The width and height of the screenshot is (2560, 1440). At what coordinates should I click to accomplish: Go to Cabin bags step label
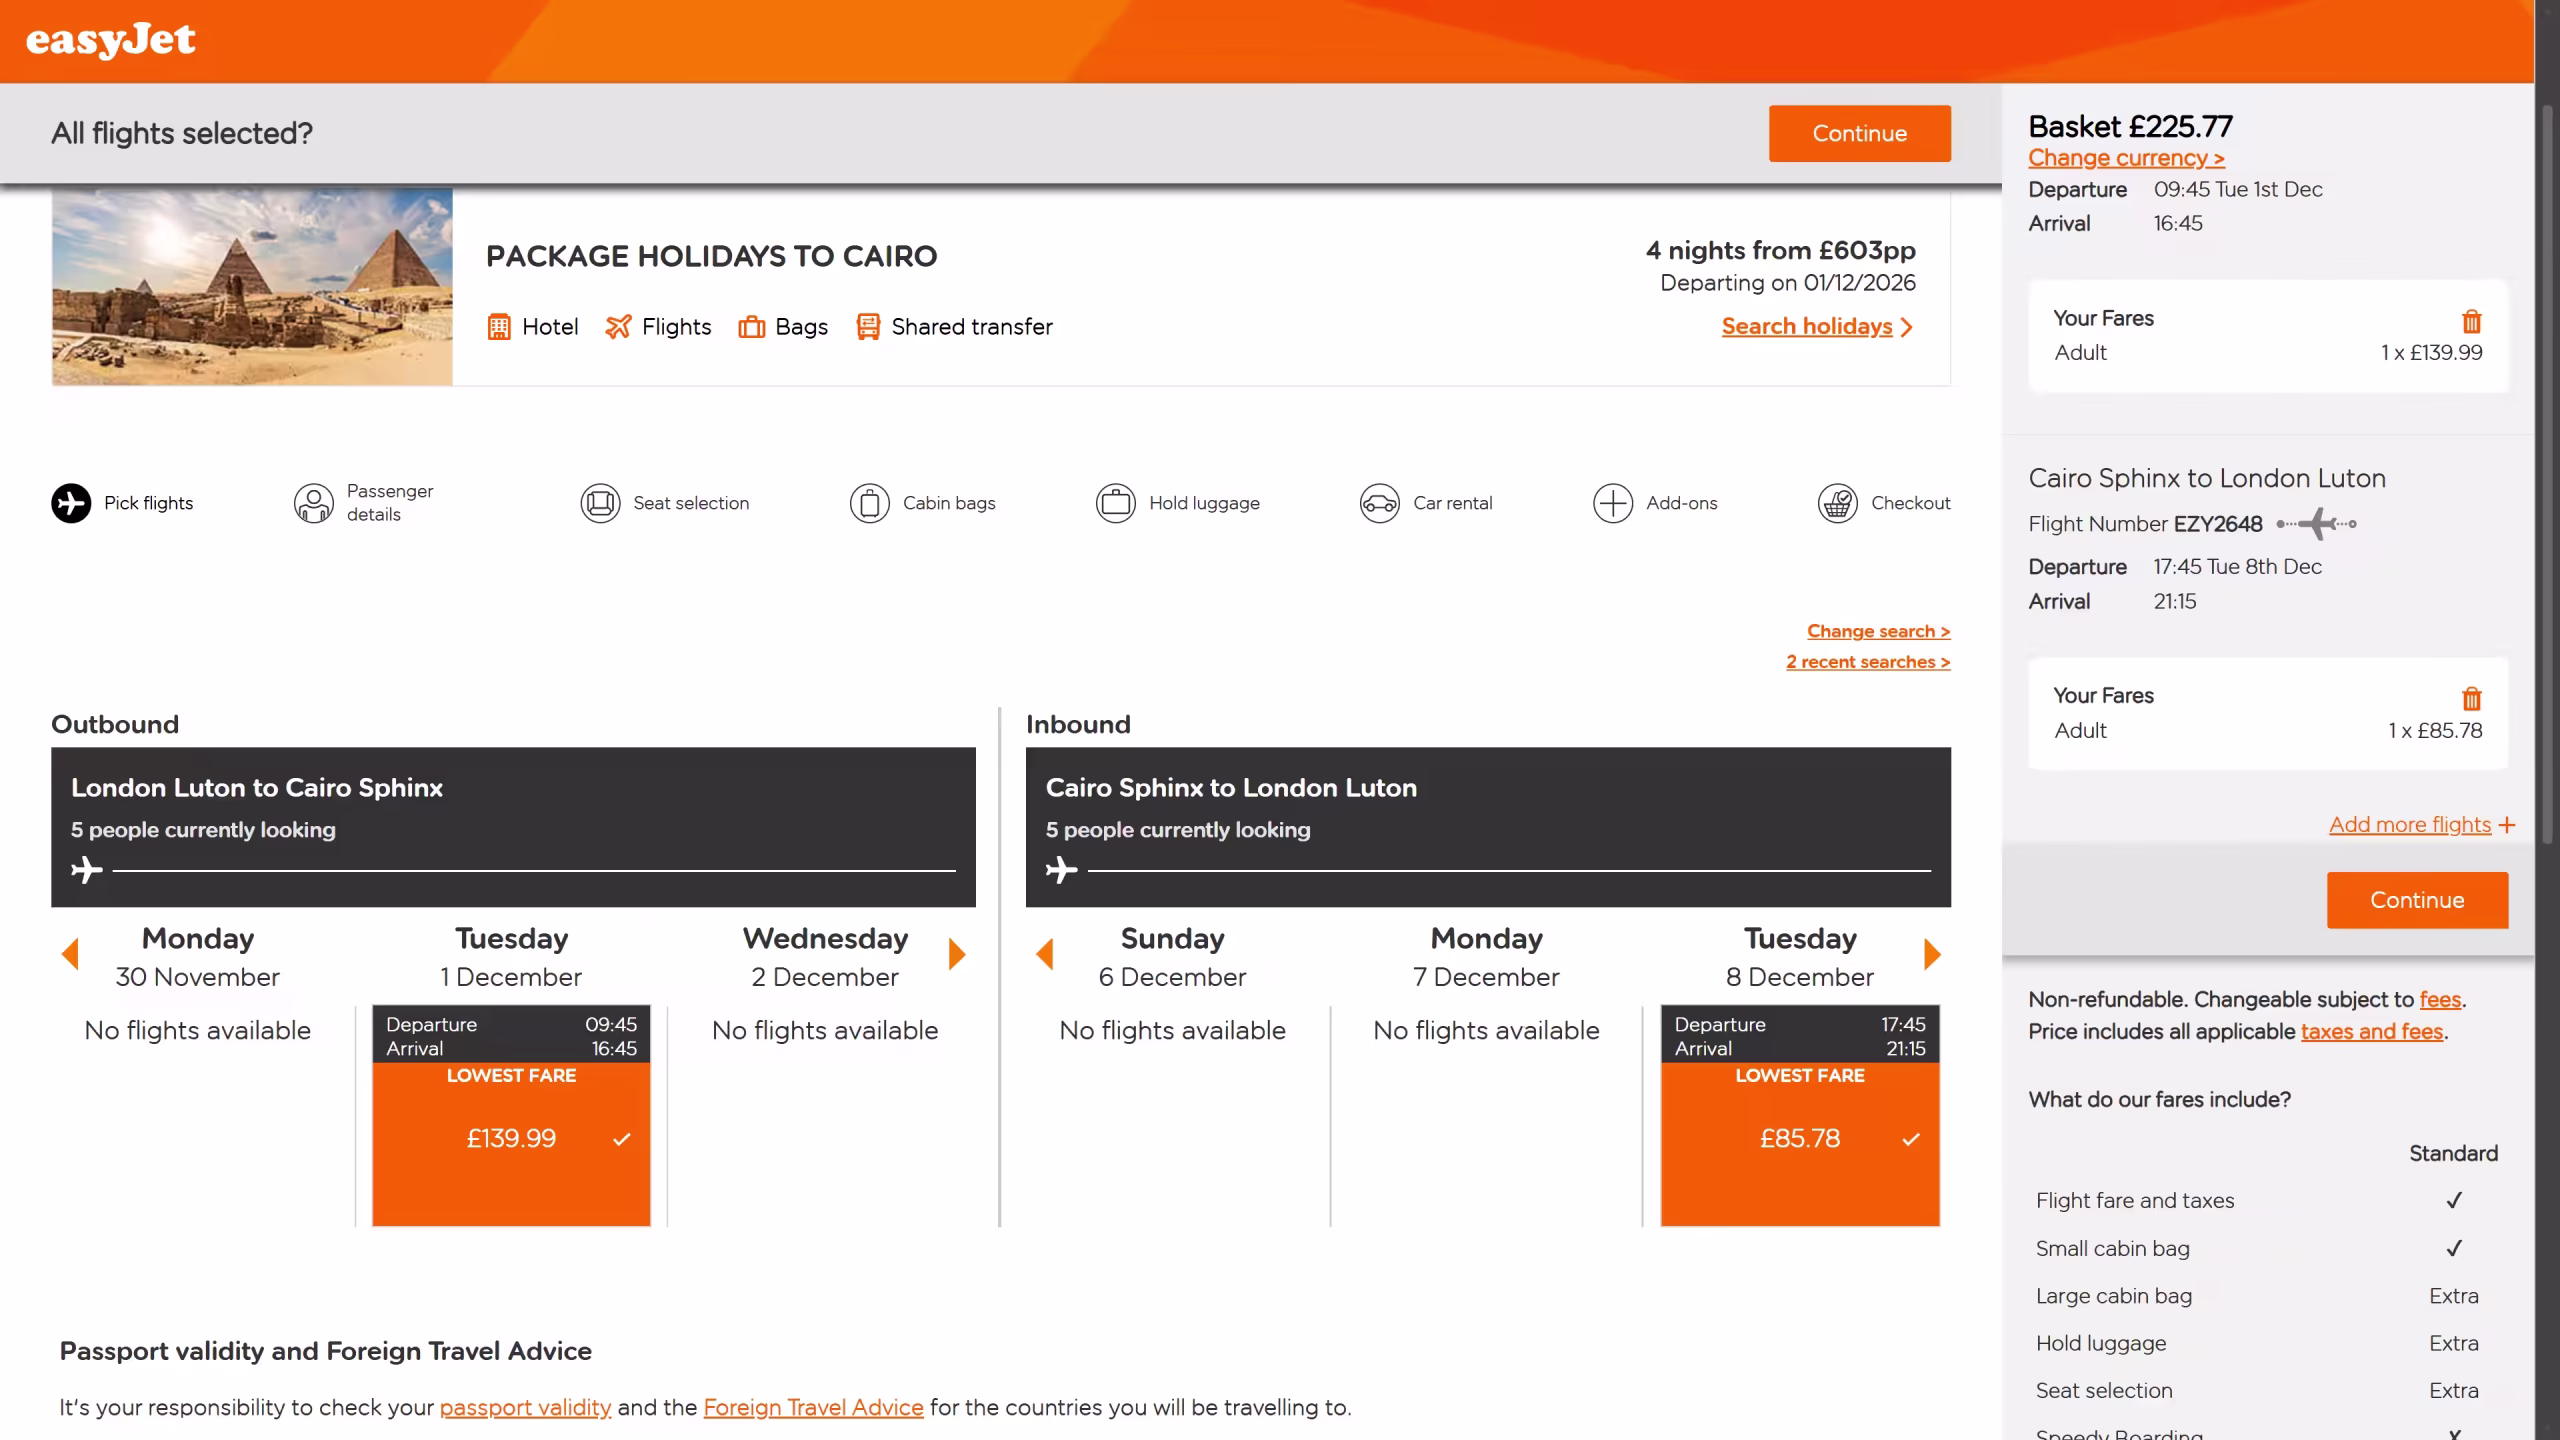point(949,503)
